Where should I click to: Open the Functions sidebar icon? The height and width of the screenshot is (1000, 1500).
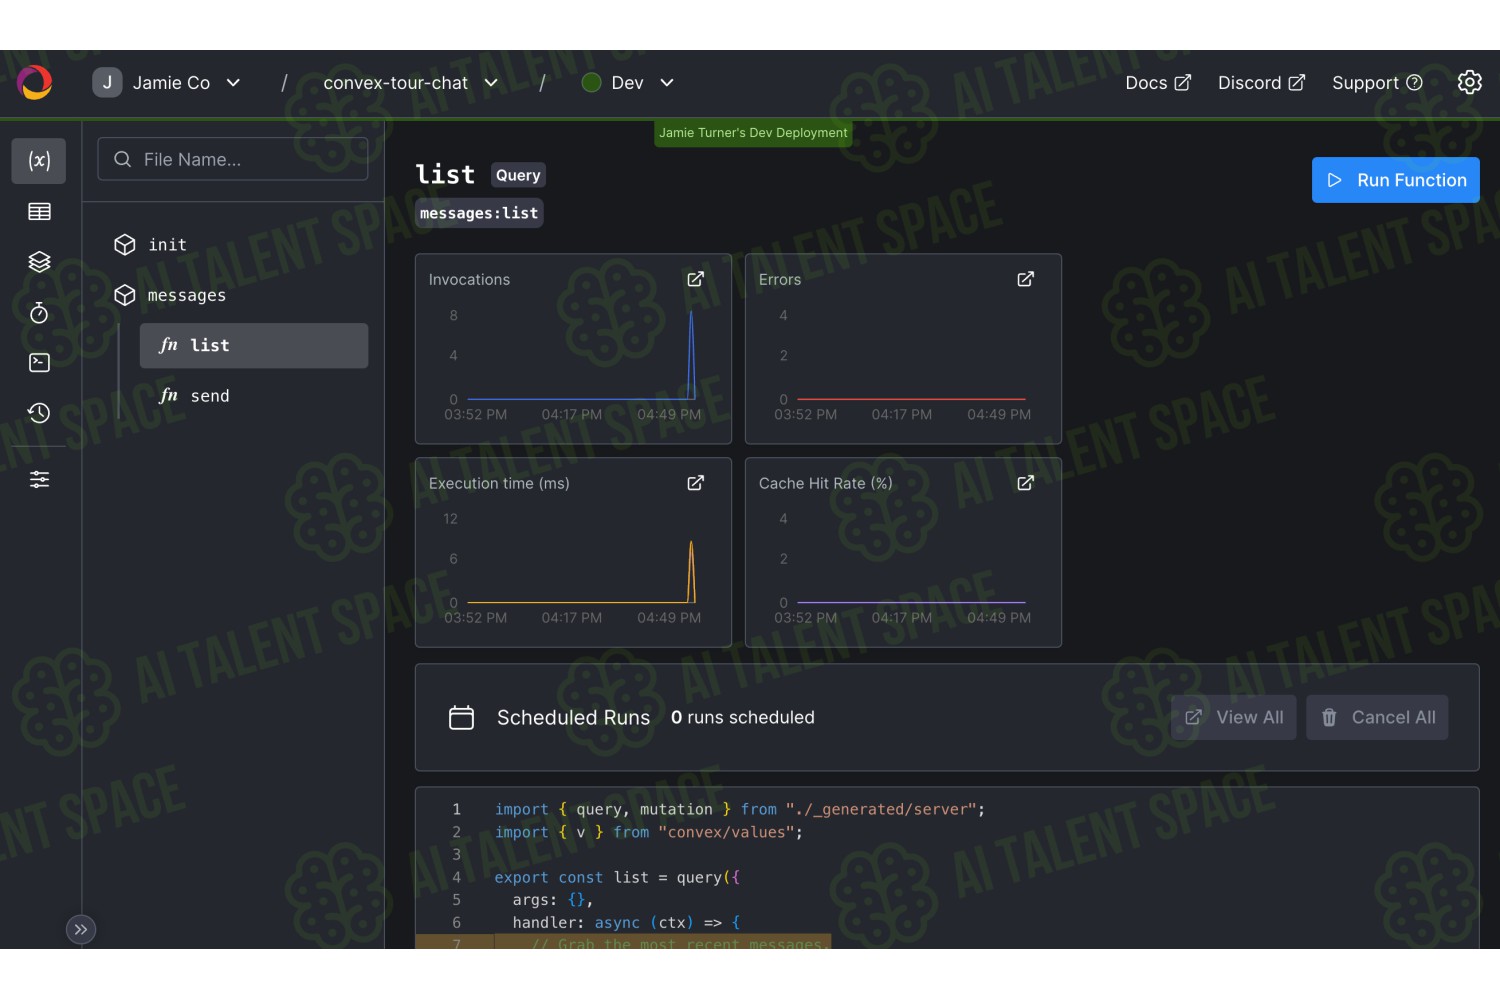pyautogui.click(x=39, y=161)
